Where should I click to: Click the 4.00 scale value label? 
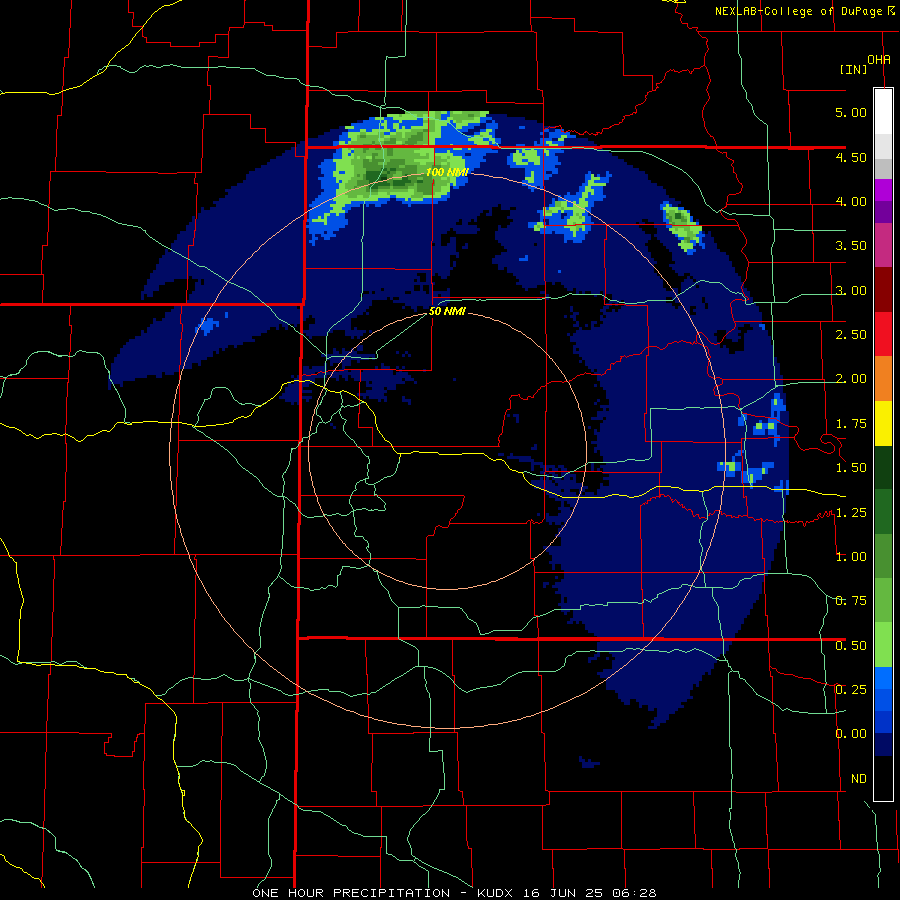pos(851,201)
